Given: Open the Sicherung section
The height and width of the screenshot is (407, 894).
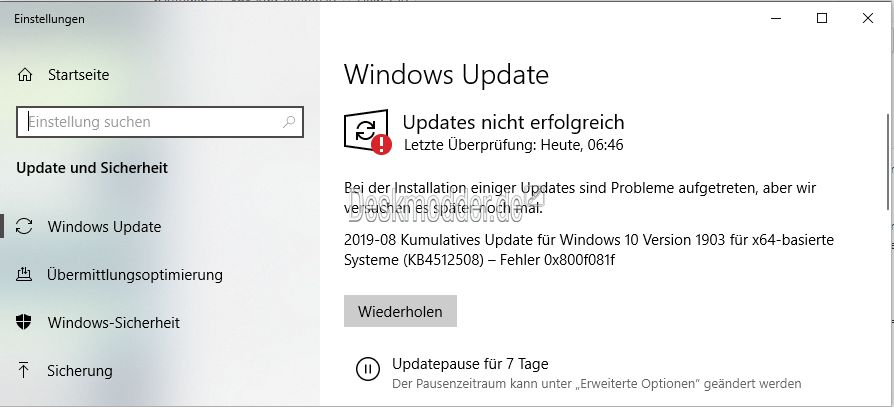Looking at the screenshot, I should click(x=80, y=371).
